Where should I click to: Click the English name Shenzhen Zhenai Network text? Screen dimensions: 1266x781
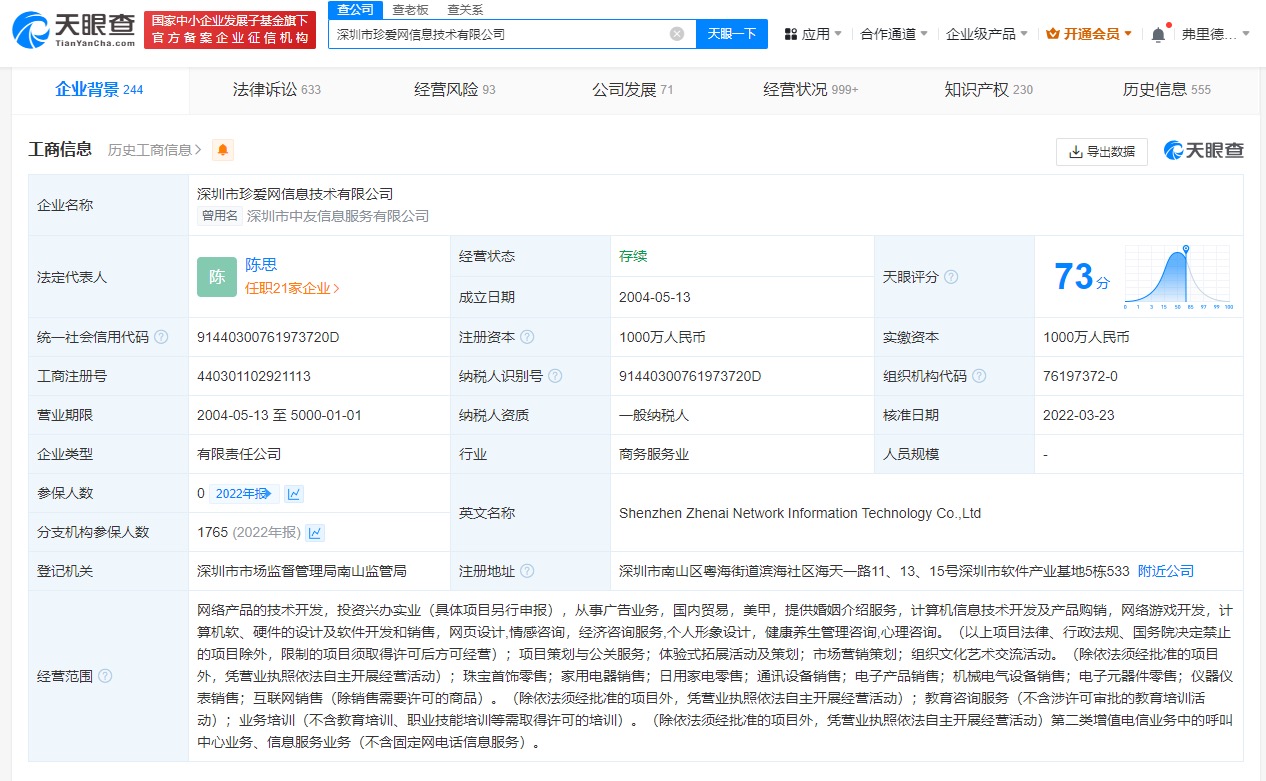click(800, 513)
